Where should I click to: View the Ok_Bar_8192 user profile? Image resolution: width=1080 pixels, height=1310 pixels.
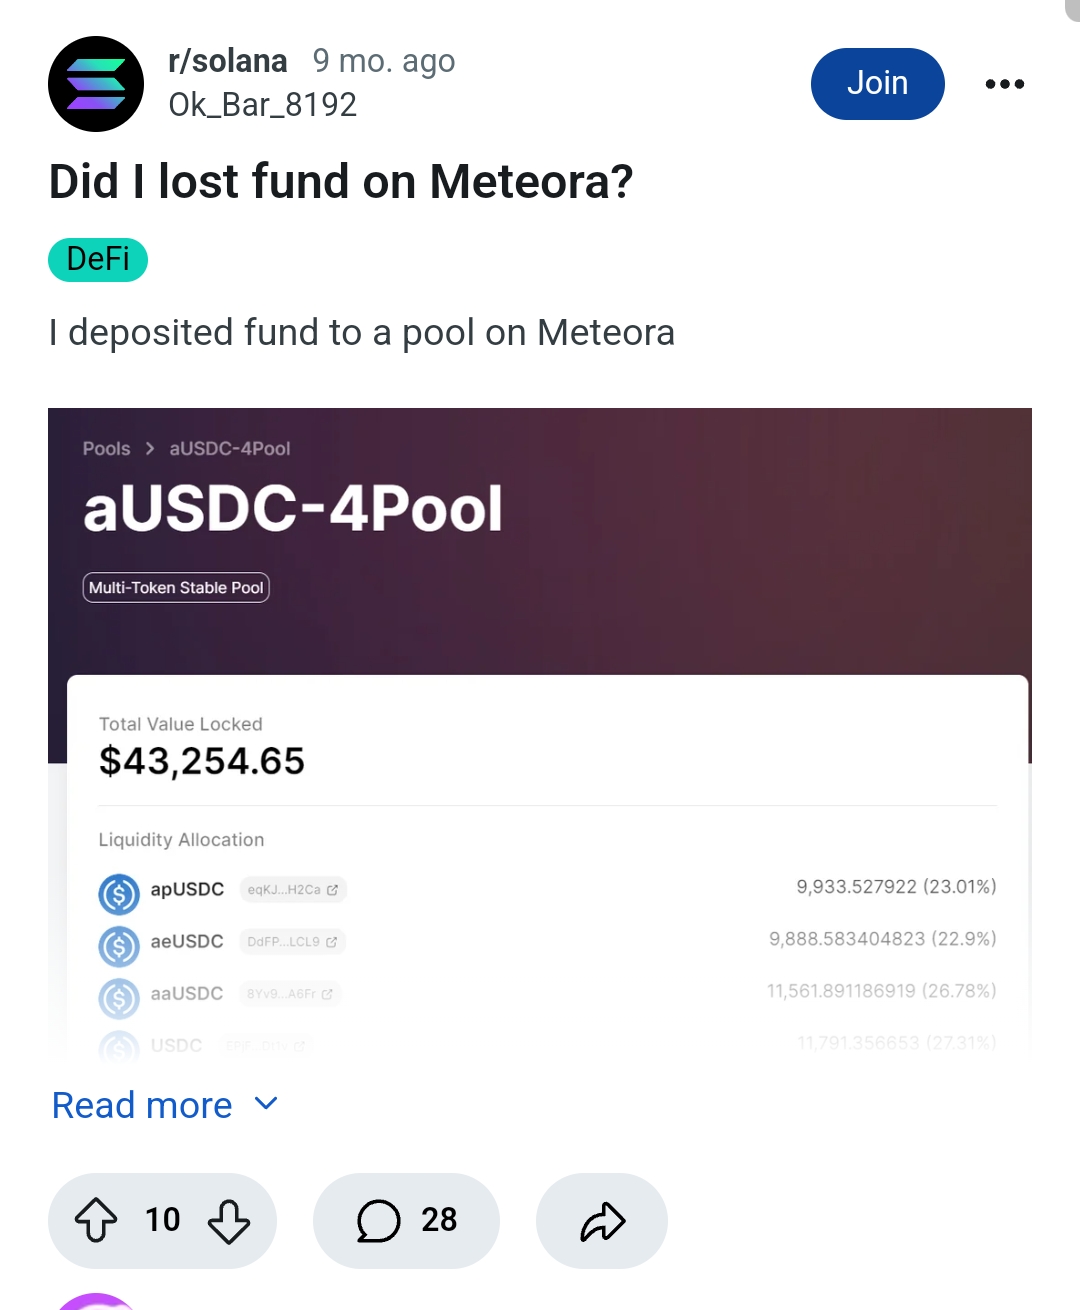point(262,104)
